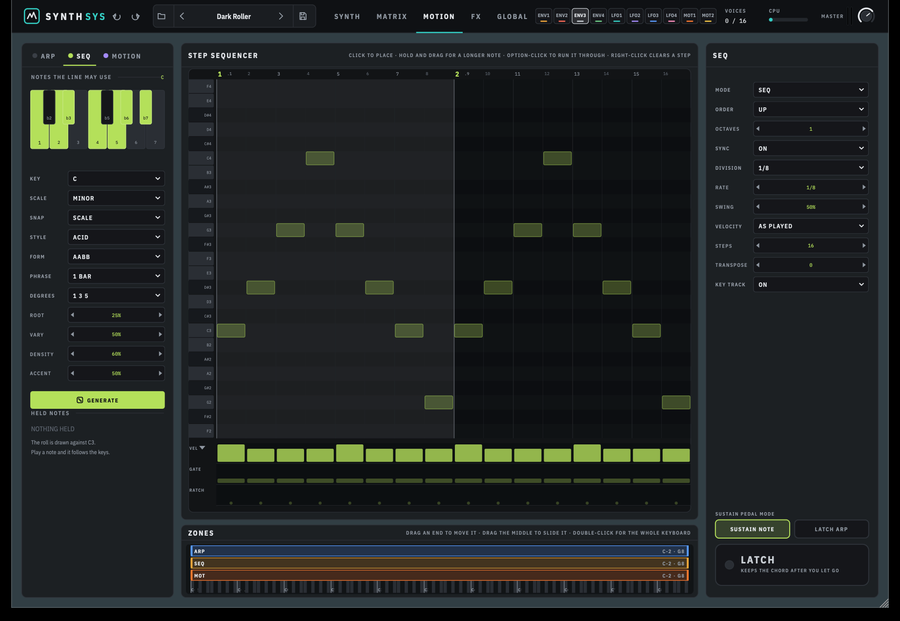Select the MOT2 modulator chip
Image resolution: width=900 pixels, height=621 pixels.
click(708, 16)
